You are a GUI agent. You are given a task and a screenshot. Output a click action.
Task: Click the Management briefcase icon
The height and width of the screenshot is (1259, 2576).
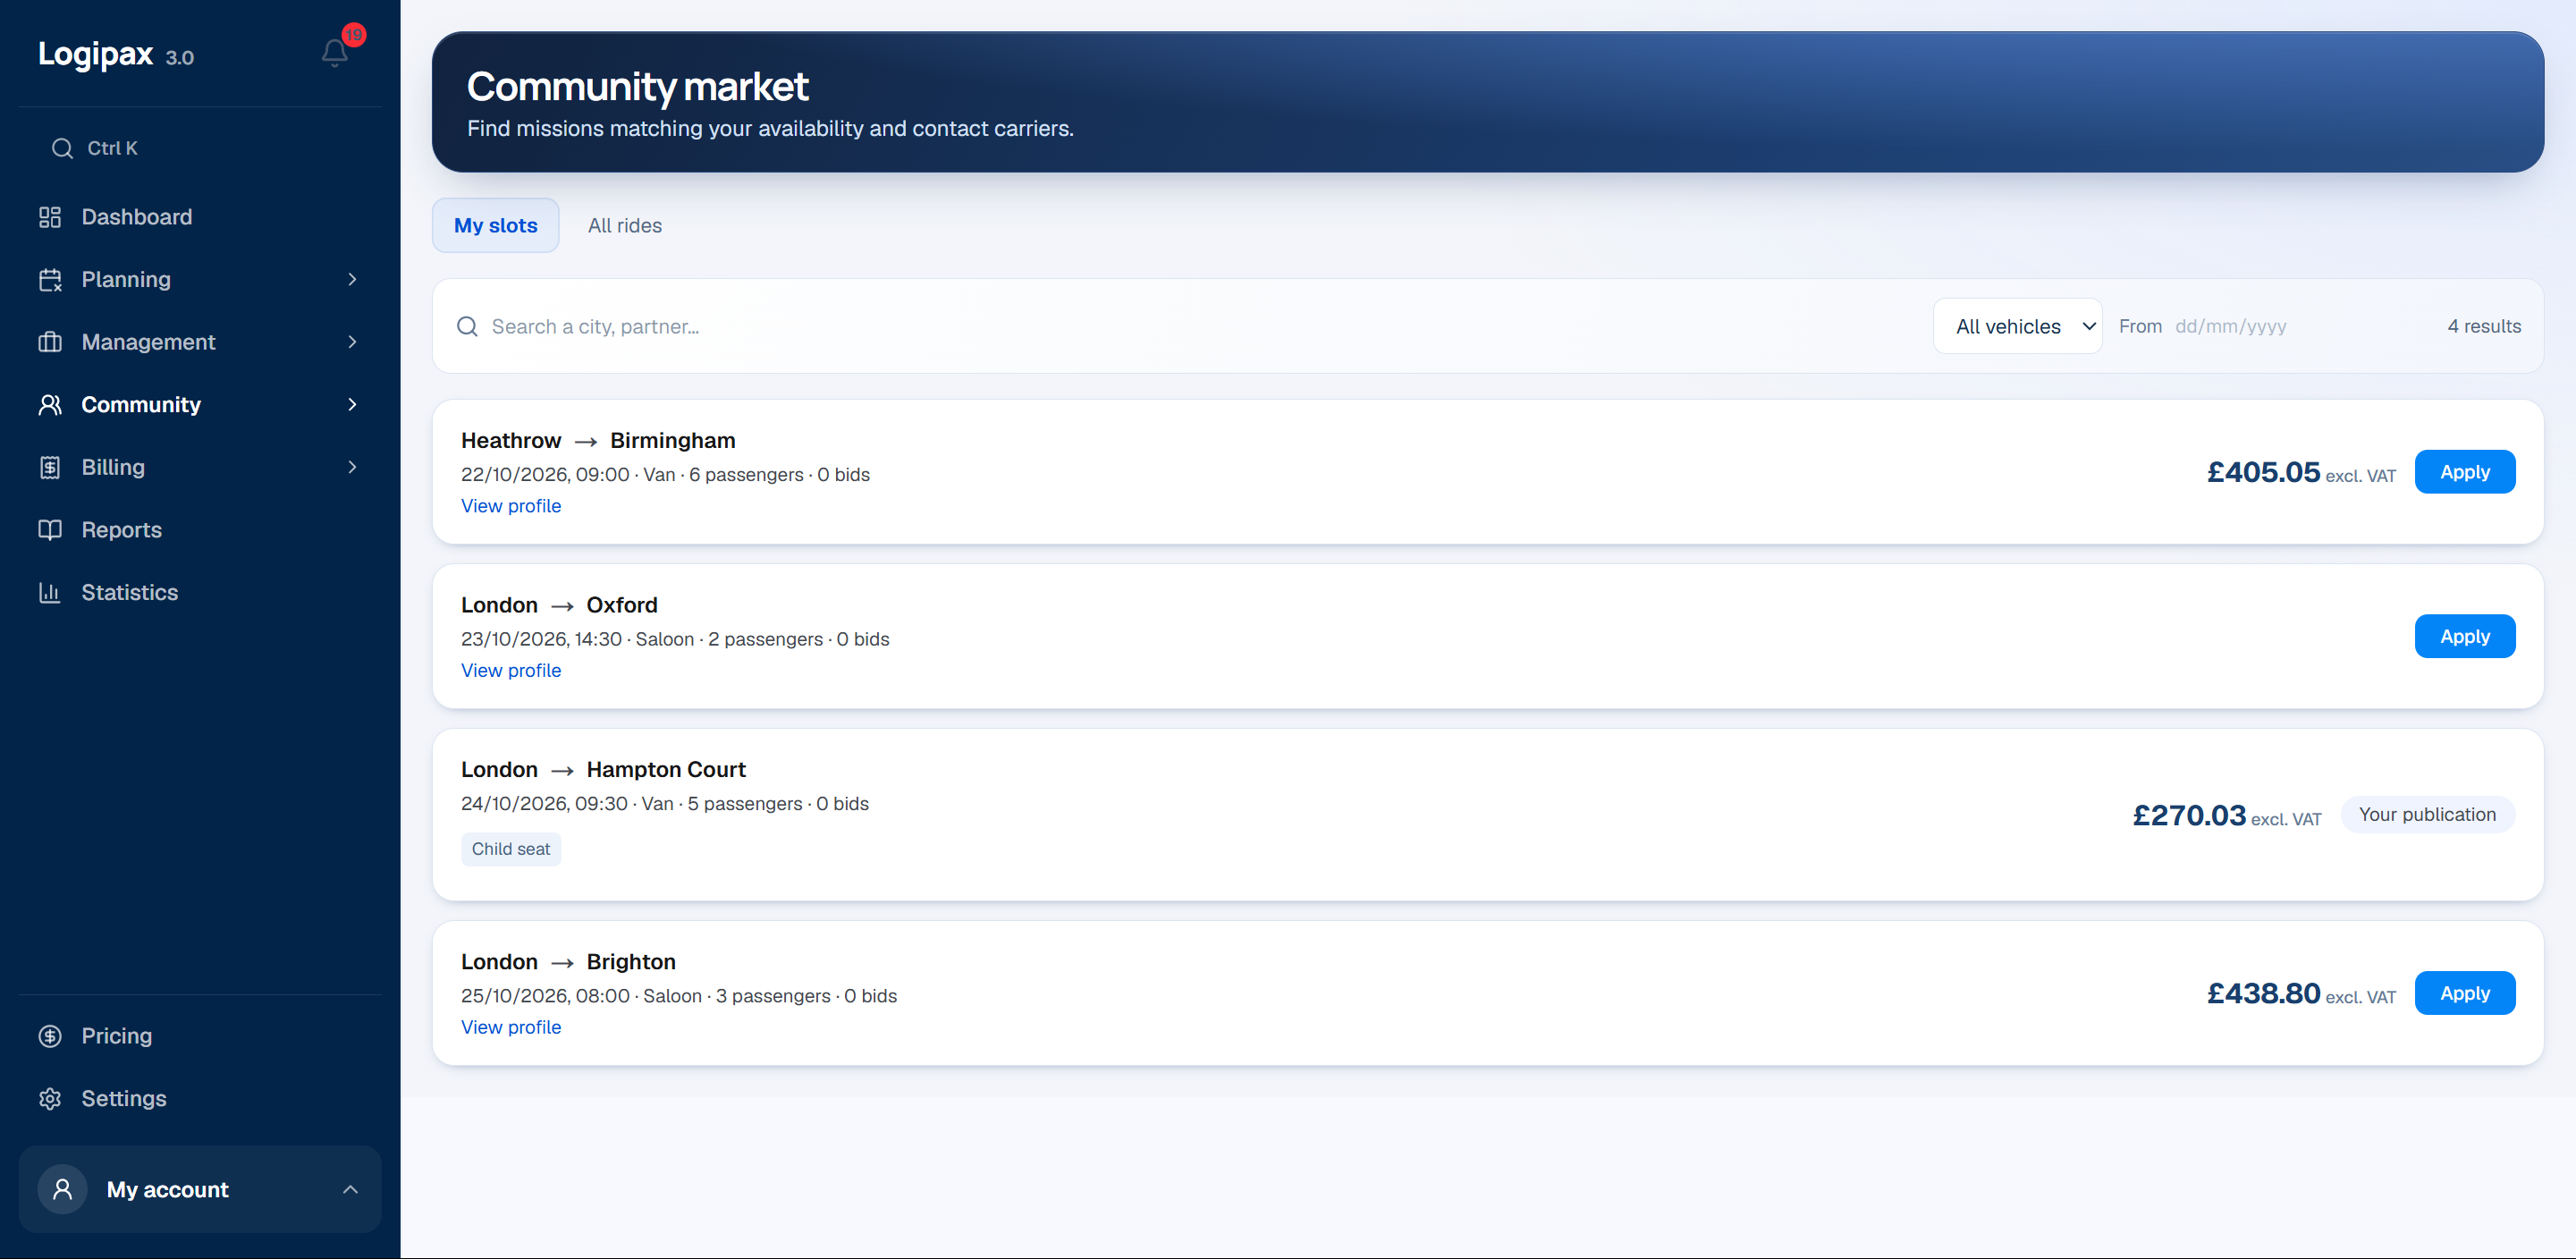coord(50,342)
